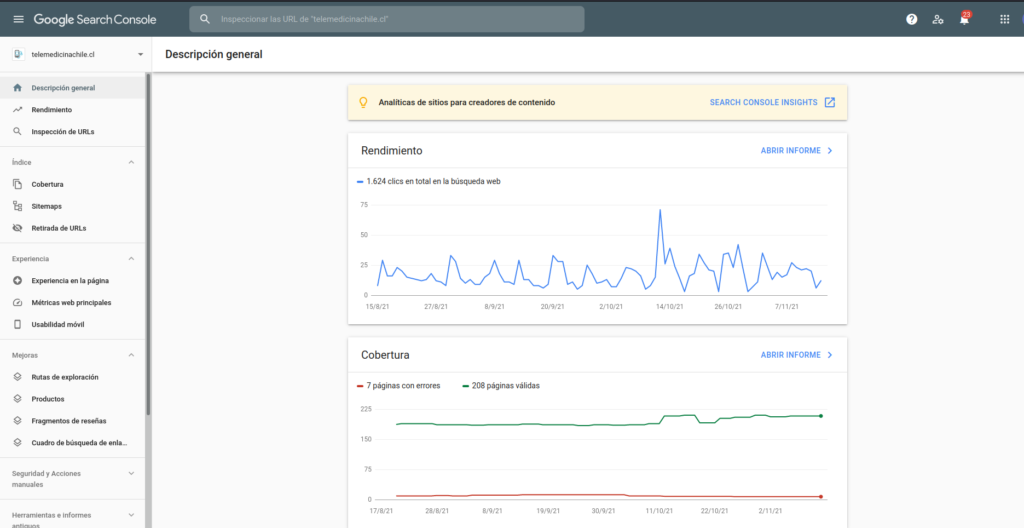1024x528 pixels.
Task: Click the gauge icon for Métricas web principales
Action: tap(18, 303)
